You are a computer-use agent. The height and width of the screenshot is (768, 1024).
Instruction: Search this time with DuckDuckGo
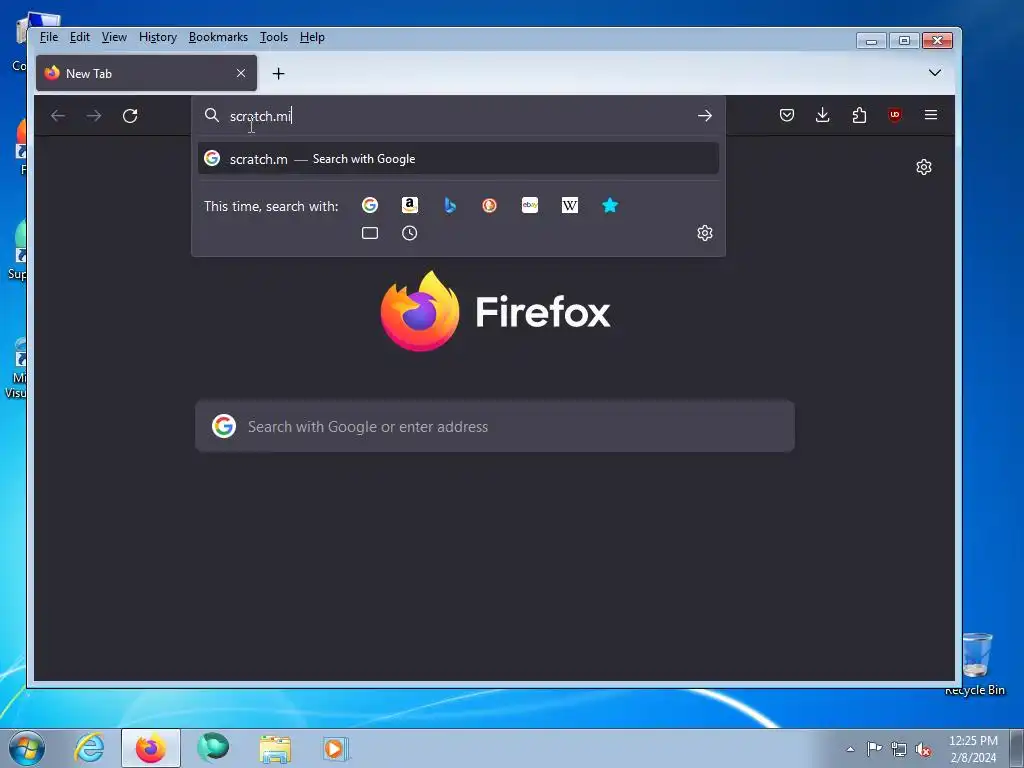(x=489, y=205)
